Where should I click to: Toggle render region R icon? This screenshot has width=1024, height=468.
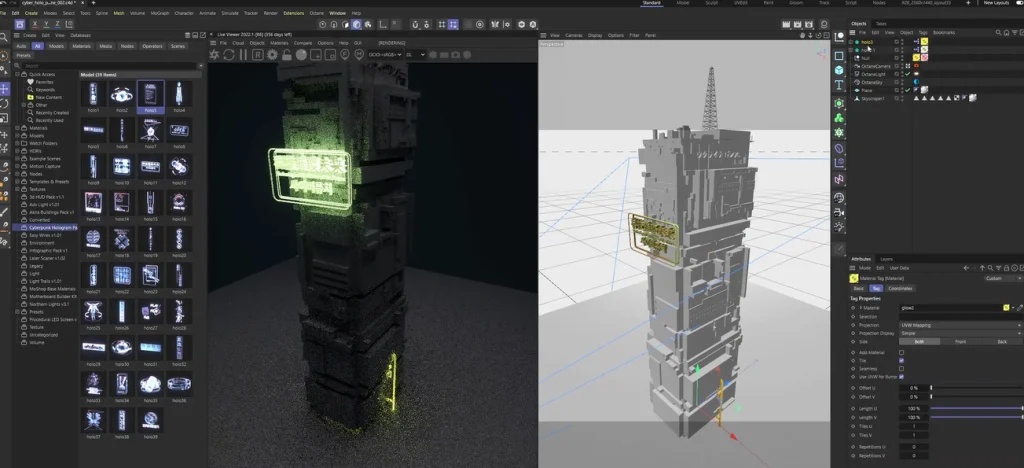[258, 55]
